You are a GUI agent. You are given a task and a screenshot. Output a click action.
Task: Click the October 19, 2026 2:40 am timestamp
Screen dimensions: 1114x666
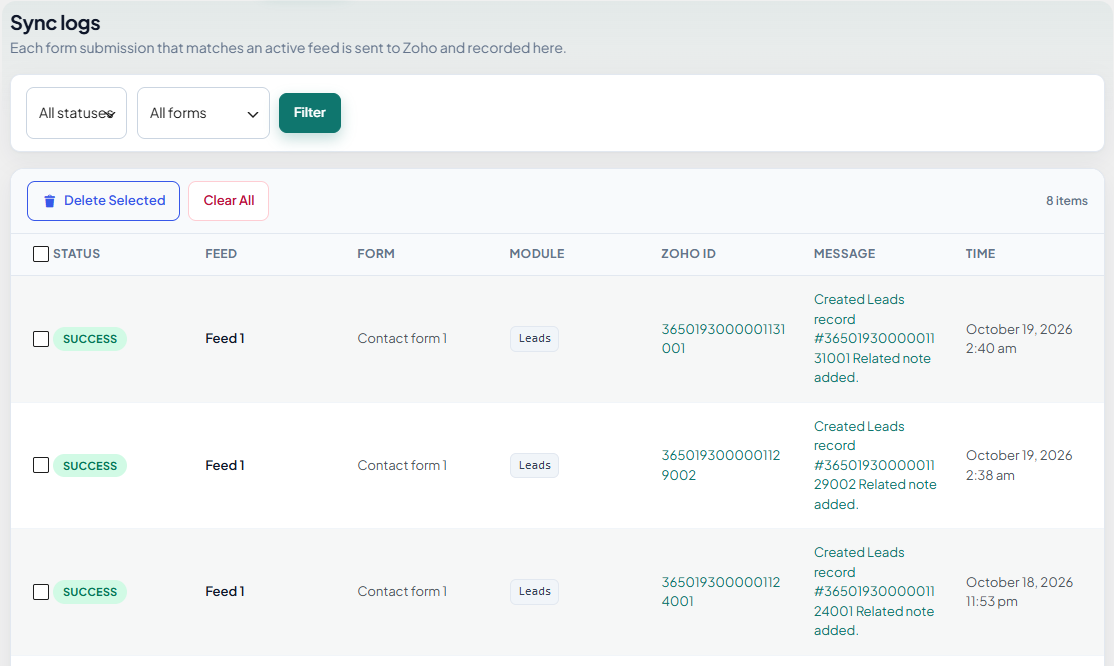click(1019, 339)
